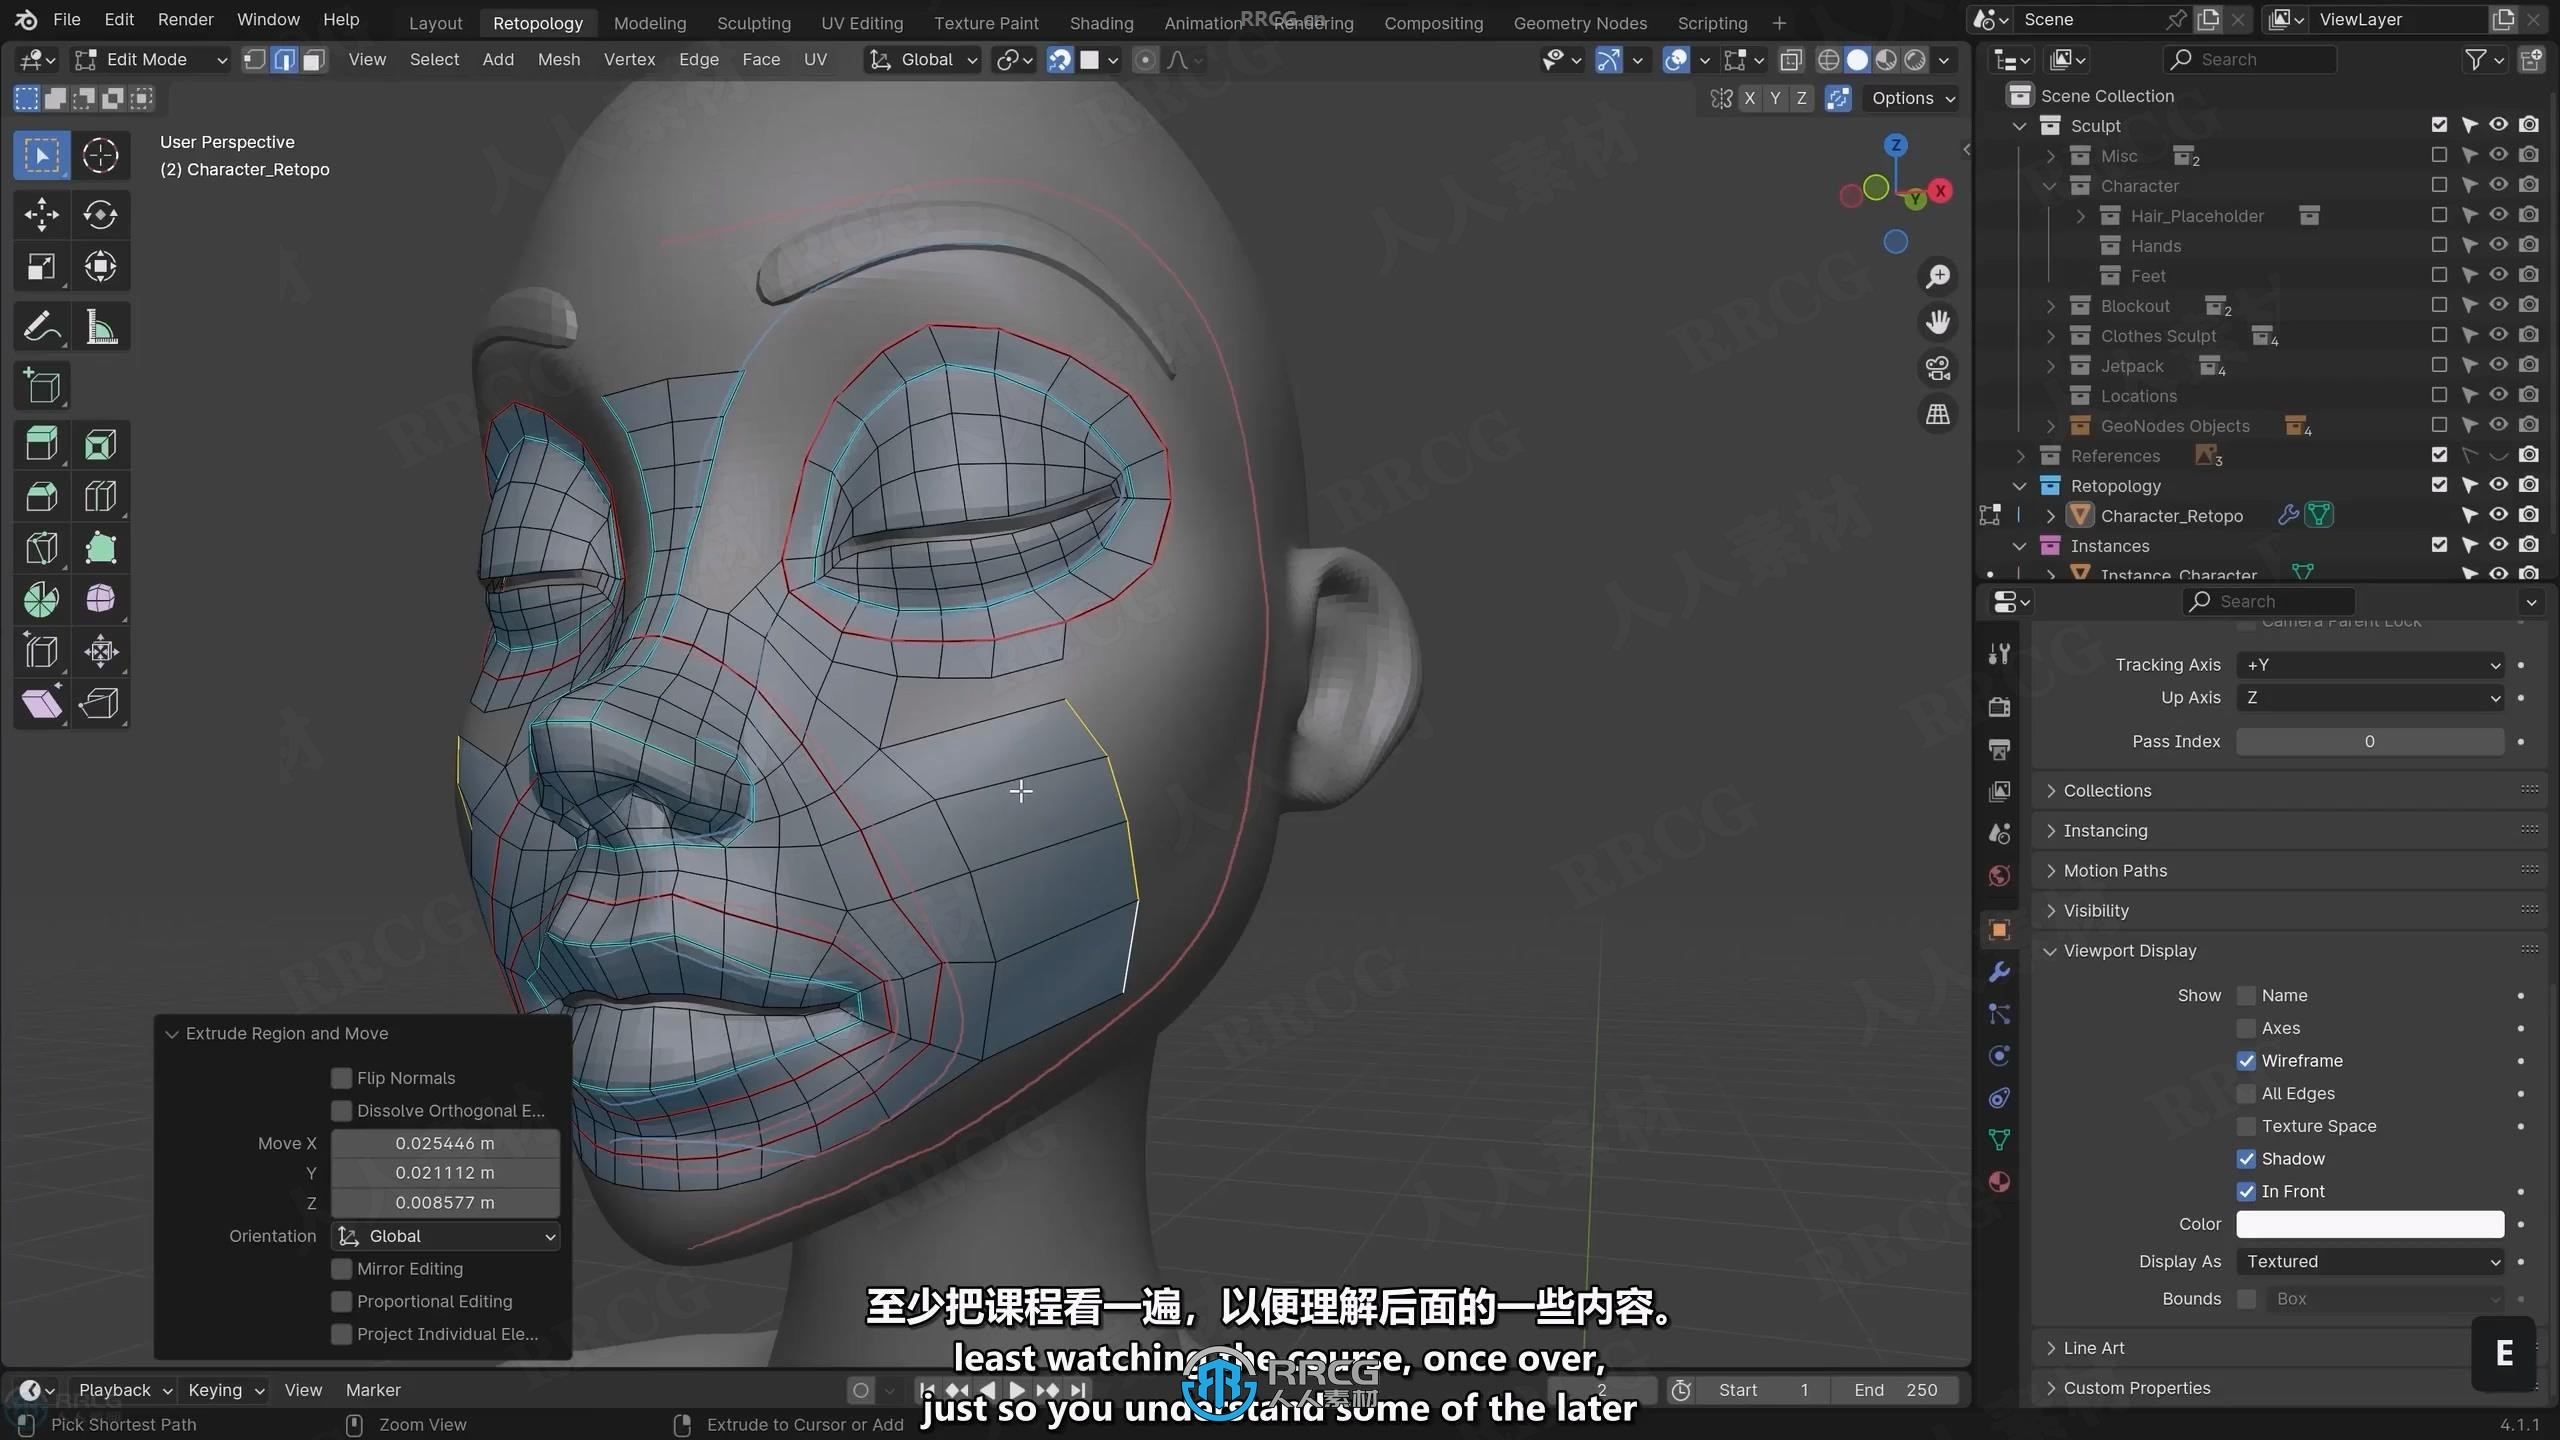Switch to the UV Editing workspace tab
This screenshot has width=2560, height=1440.
click(x=861, y=22)
